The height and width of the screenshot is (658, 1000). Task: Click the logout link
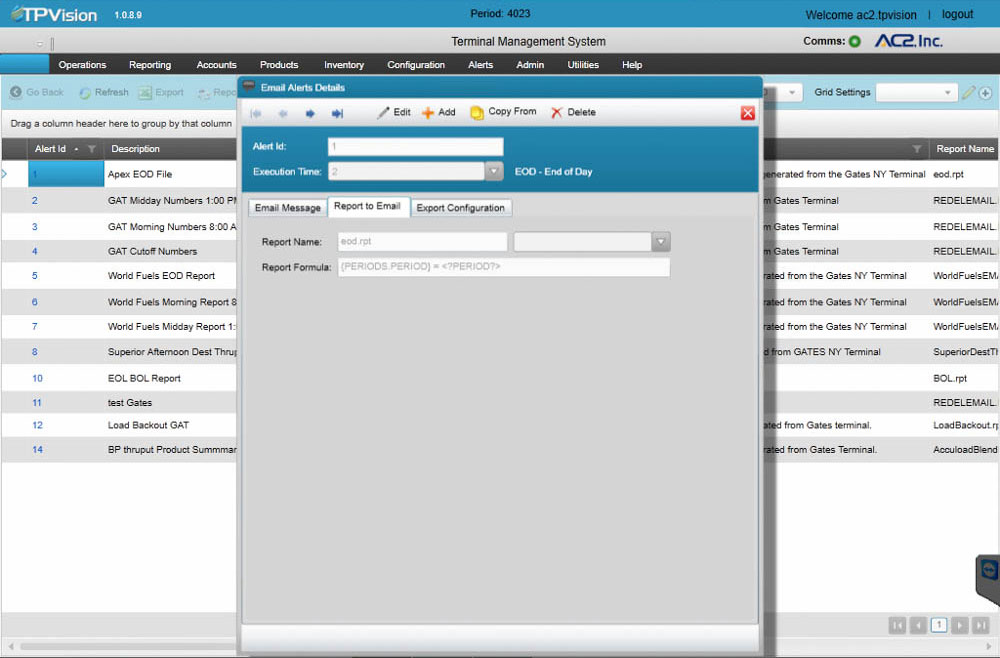(x=957, y=14)
